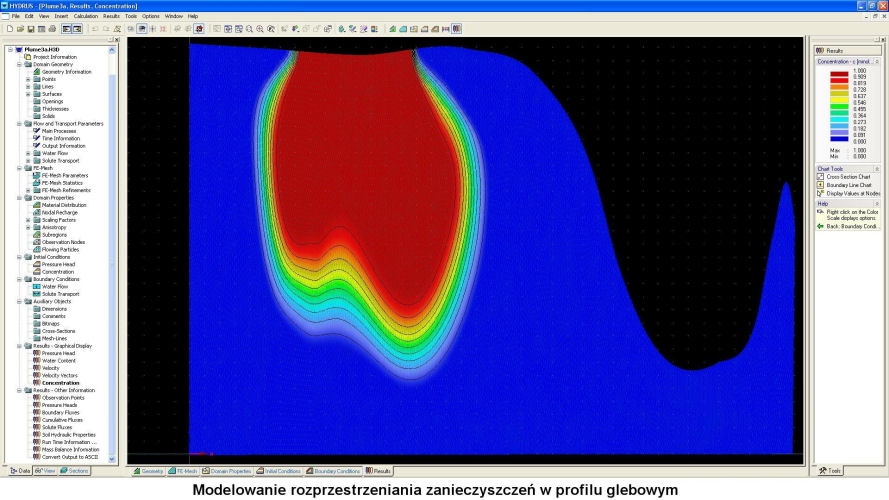Image resolution: width=889 pixels, height=500 pixels.
Task: Select Display Values at Nodes tool
Action: point(851,194)
